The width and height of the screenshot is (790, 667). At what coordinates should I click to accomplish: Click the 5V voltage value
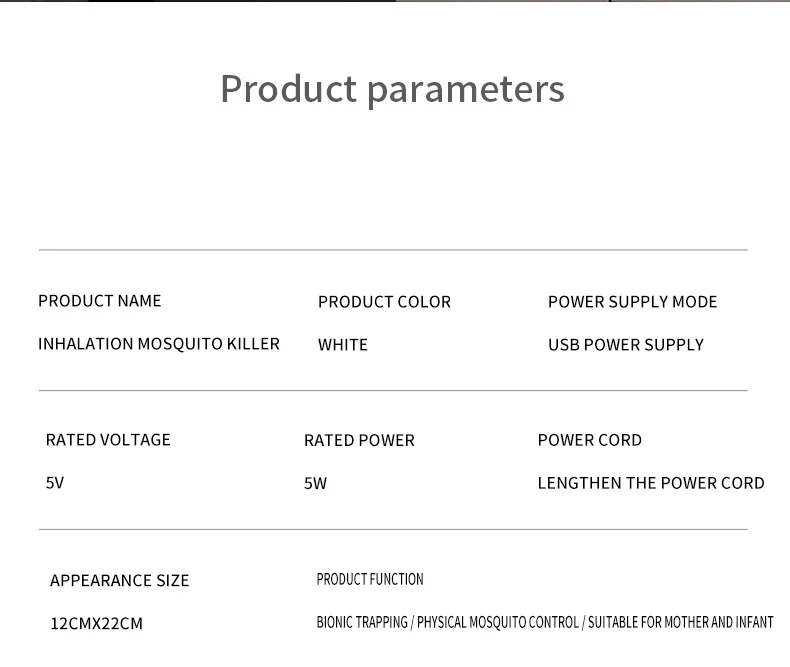55,483
